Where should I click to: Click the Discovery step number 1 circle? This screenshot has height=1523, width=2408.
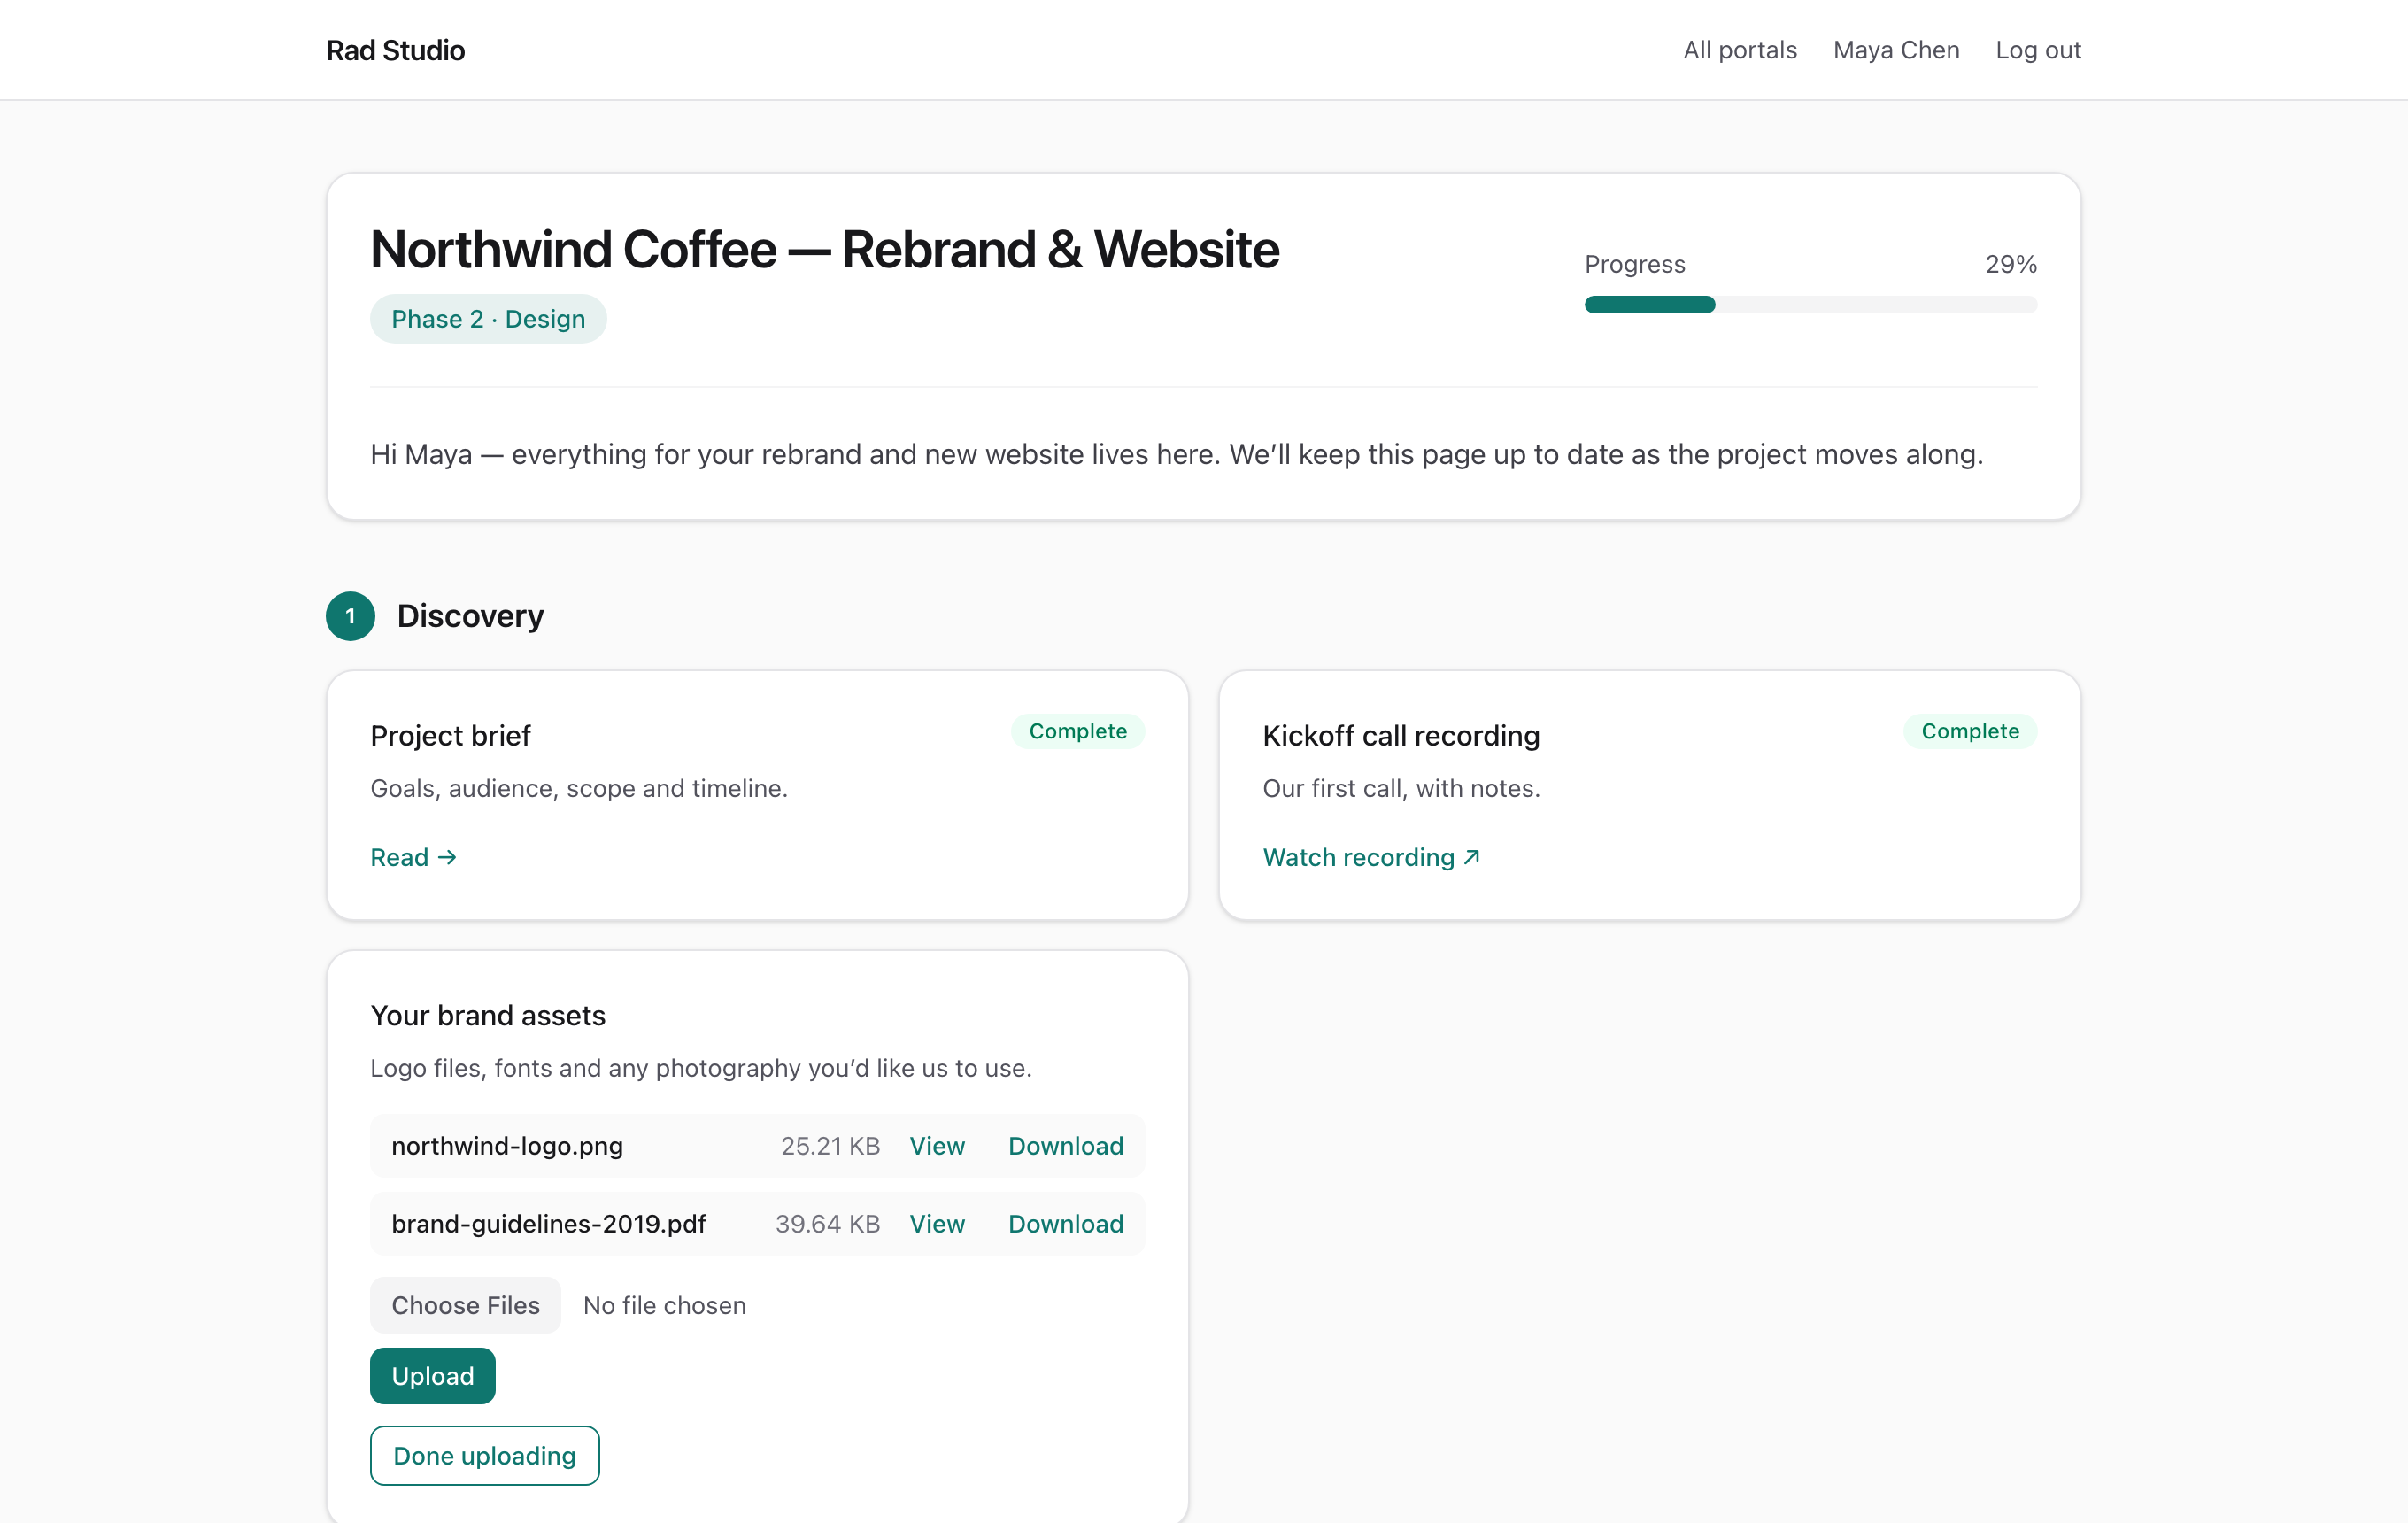[350, 616]
